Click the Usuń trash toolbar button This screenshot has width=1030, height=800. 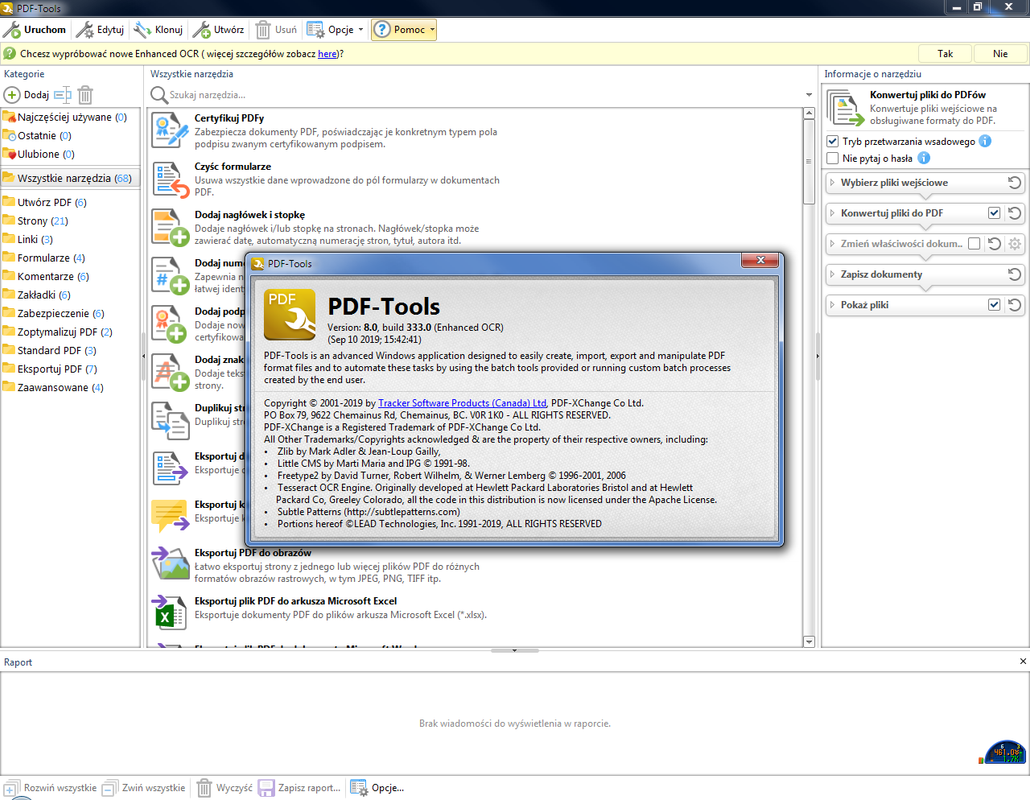(276, 30)
